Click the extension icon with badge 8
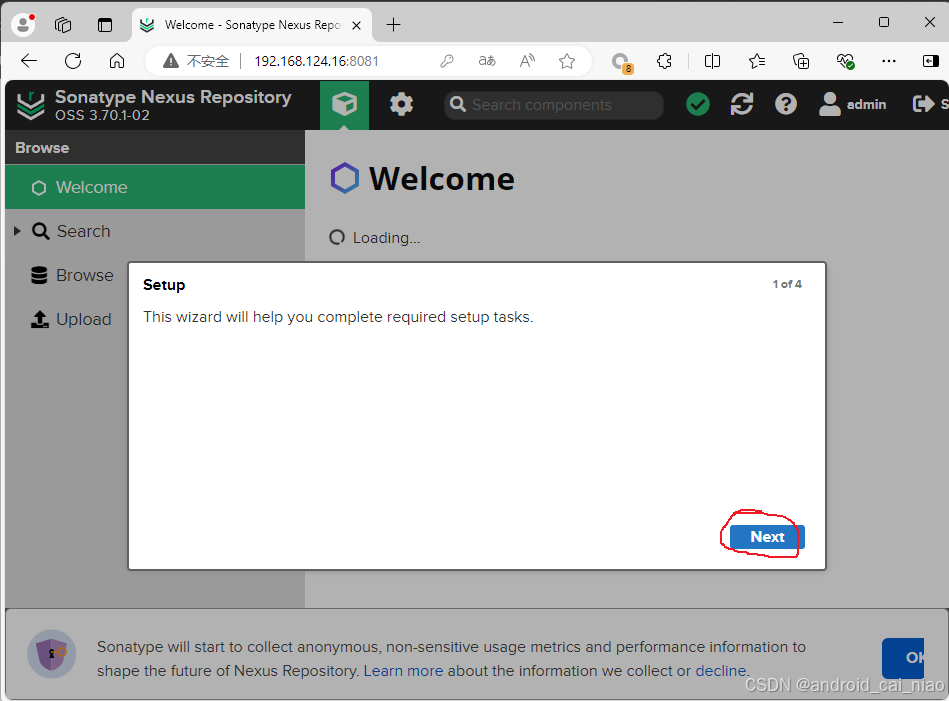949x701 pixels. (x=621, y=62)
